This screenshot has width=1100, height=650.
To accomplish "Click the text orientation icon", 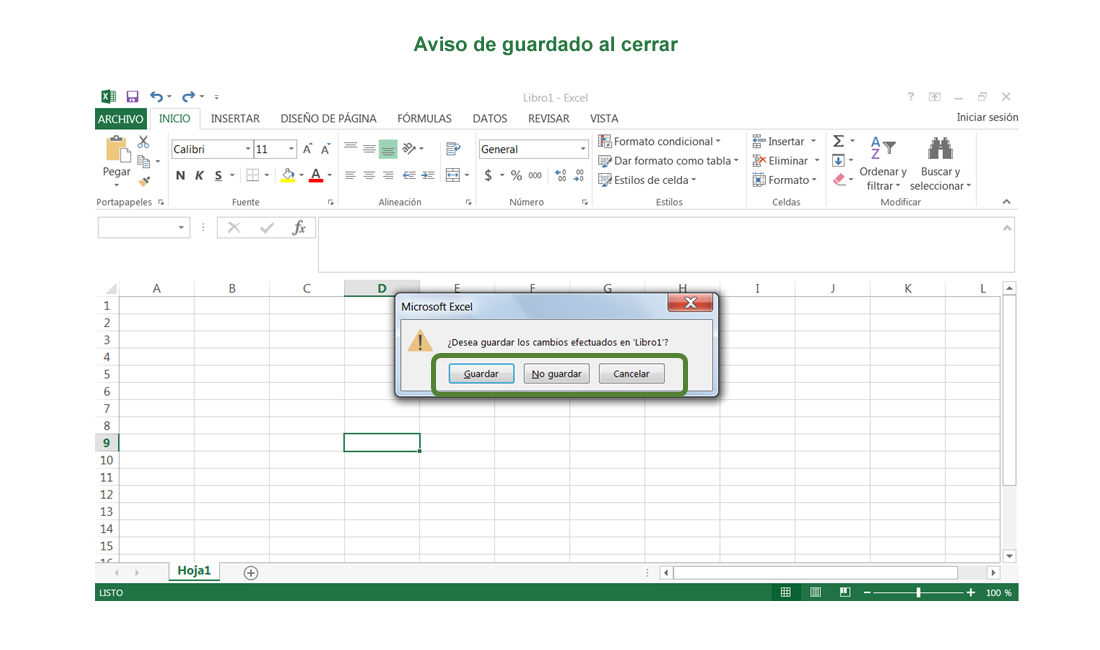I will point(410,149).
